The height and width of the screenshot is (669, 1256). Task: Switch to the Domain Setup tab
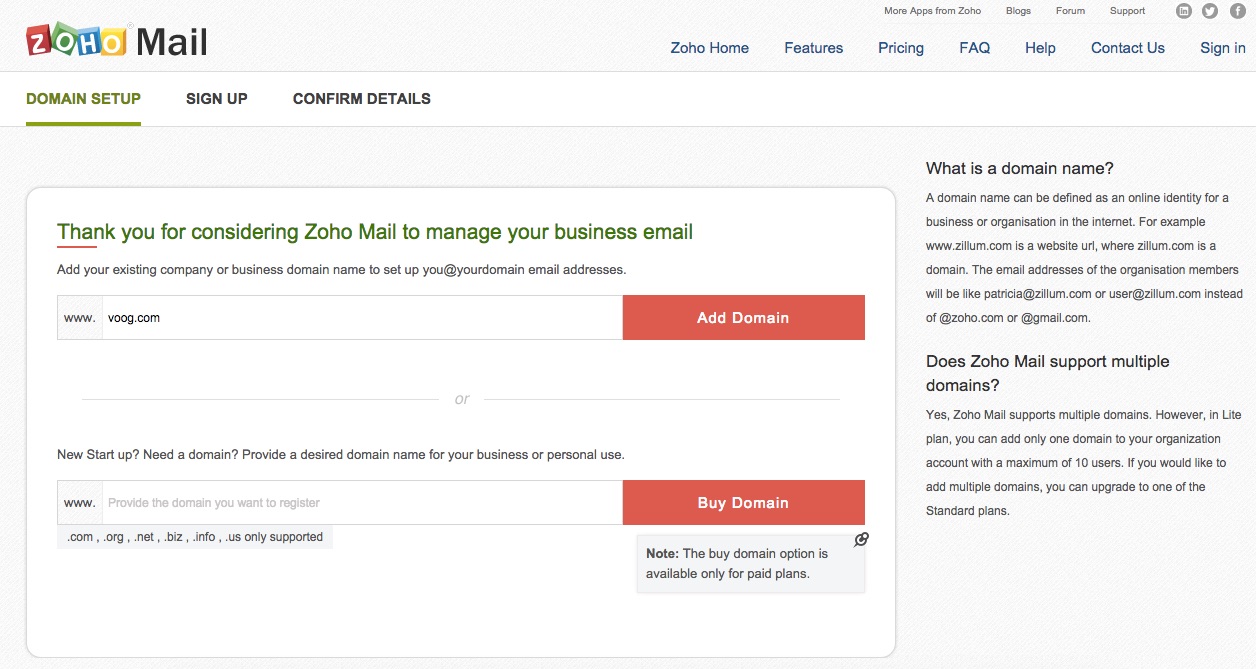click(x=83, y=99)
